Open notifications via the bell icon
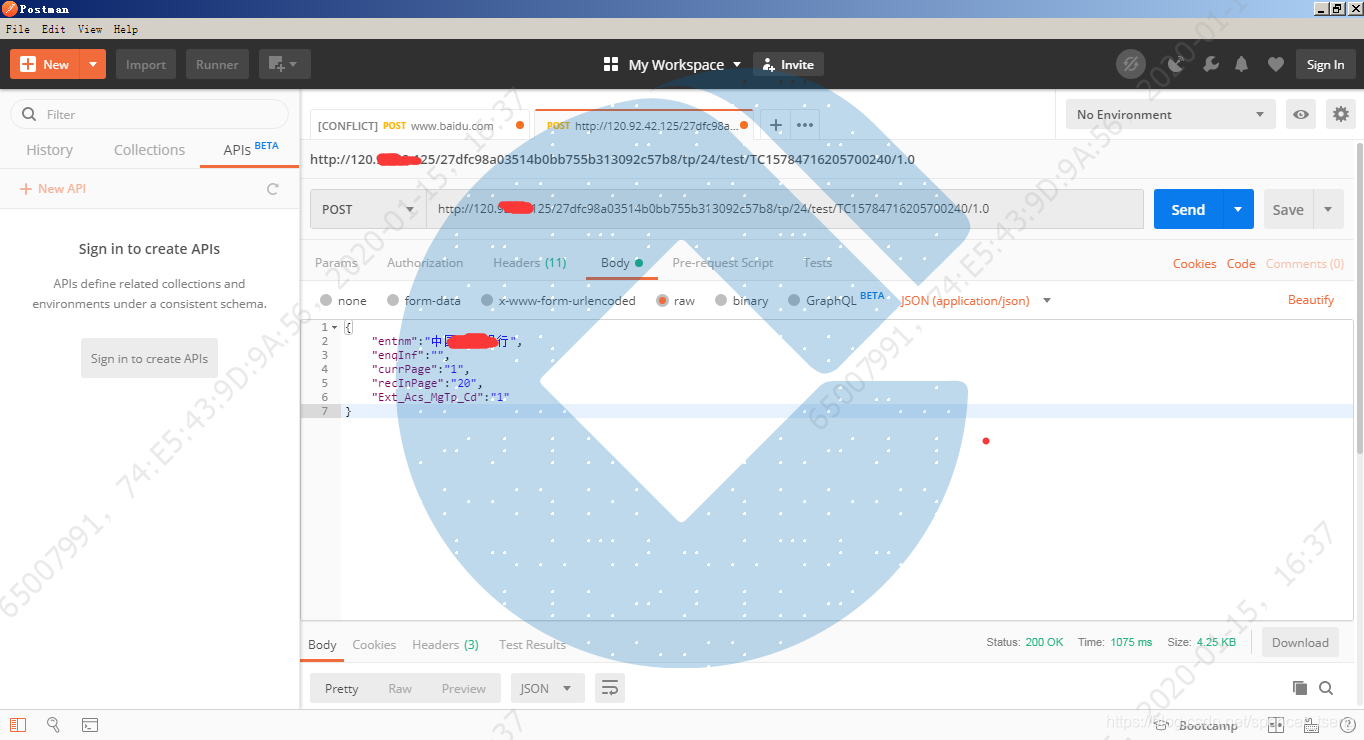 (x=1241, y=63)
